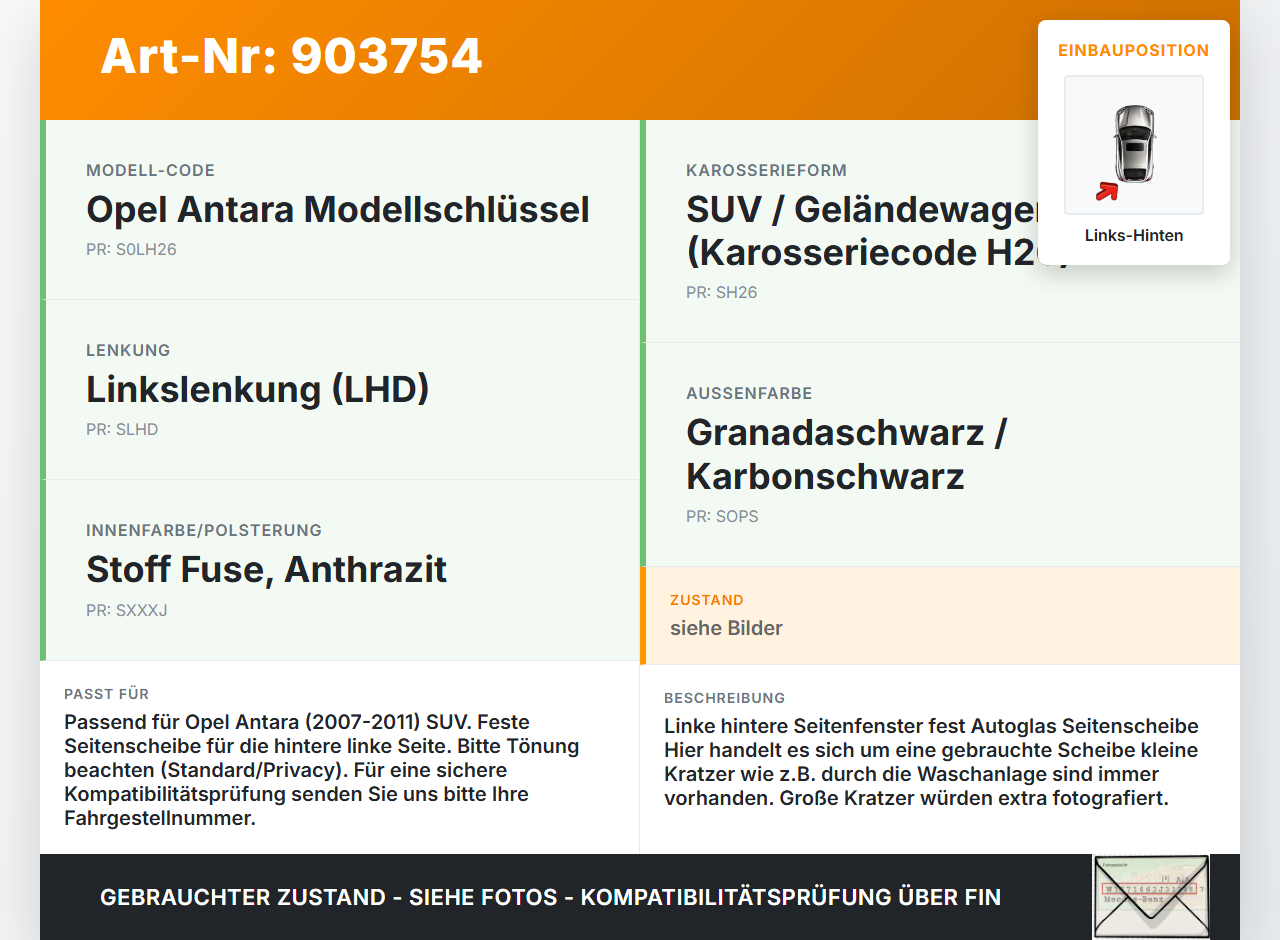Click the car top-view image under Einbauposition
Image resolution: width=1280 pixels, height=940 pixels.
coord(1134,145)
